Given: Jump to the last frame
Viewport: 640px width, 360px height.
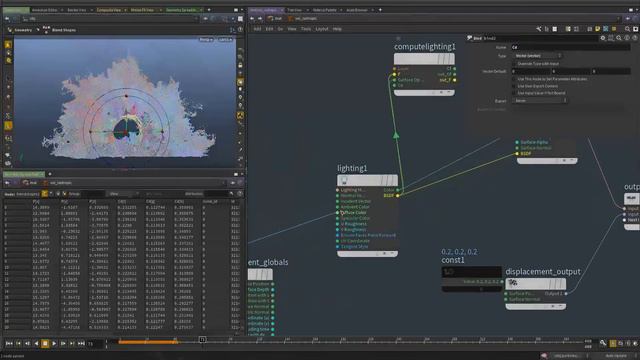Looking at the screenshot, I should [81, 344].
